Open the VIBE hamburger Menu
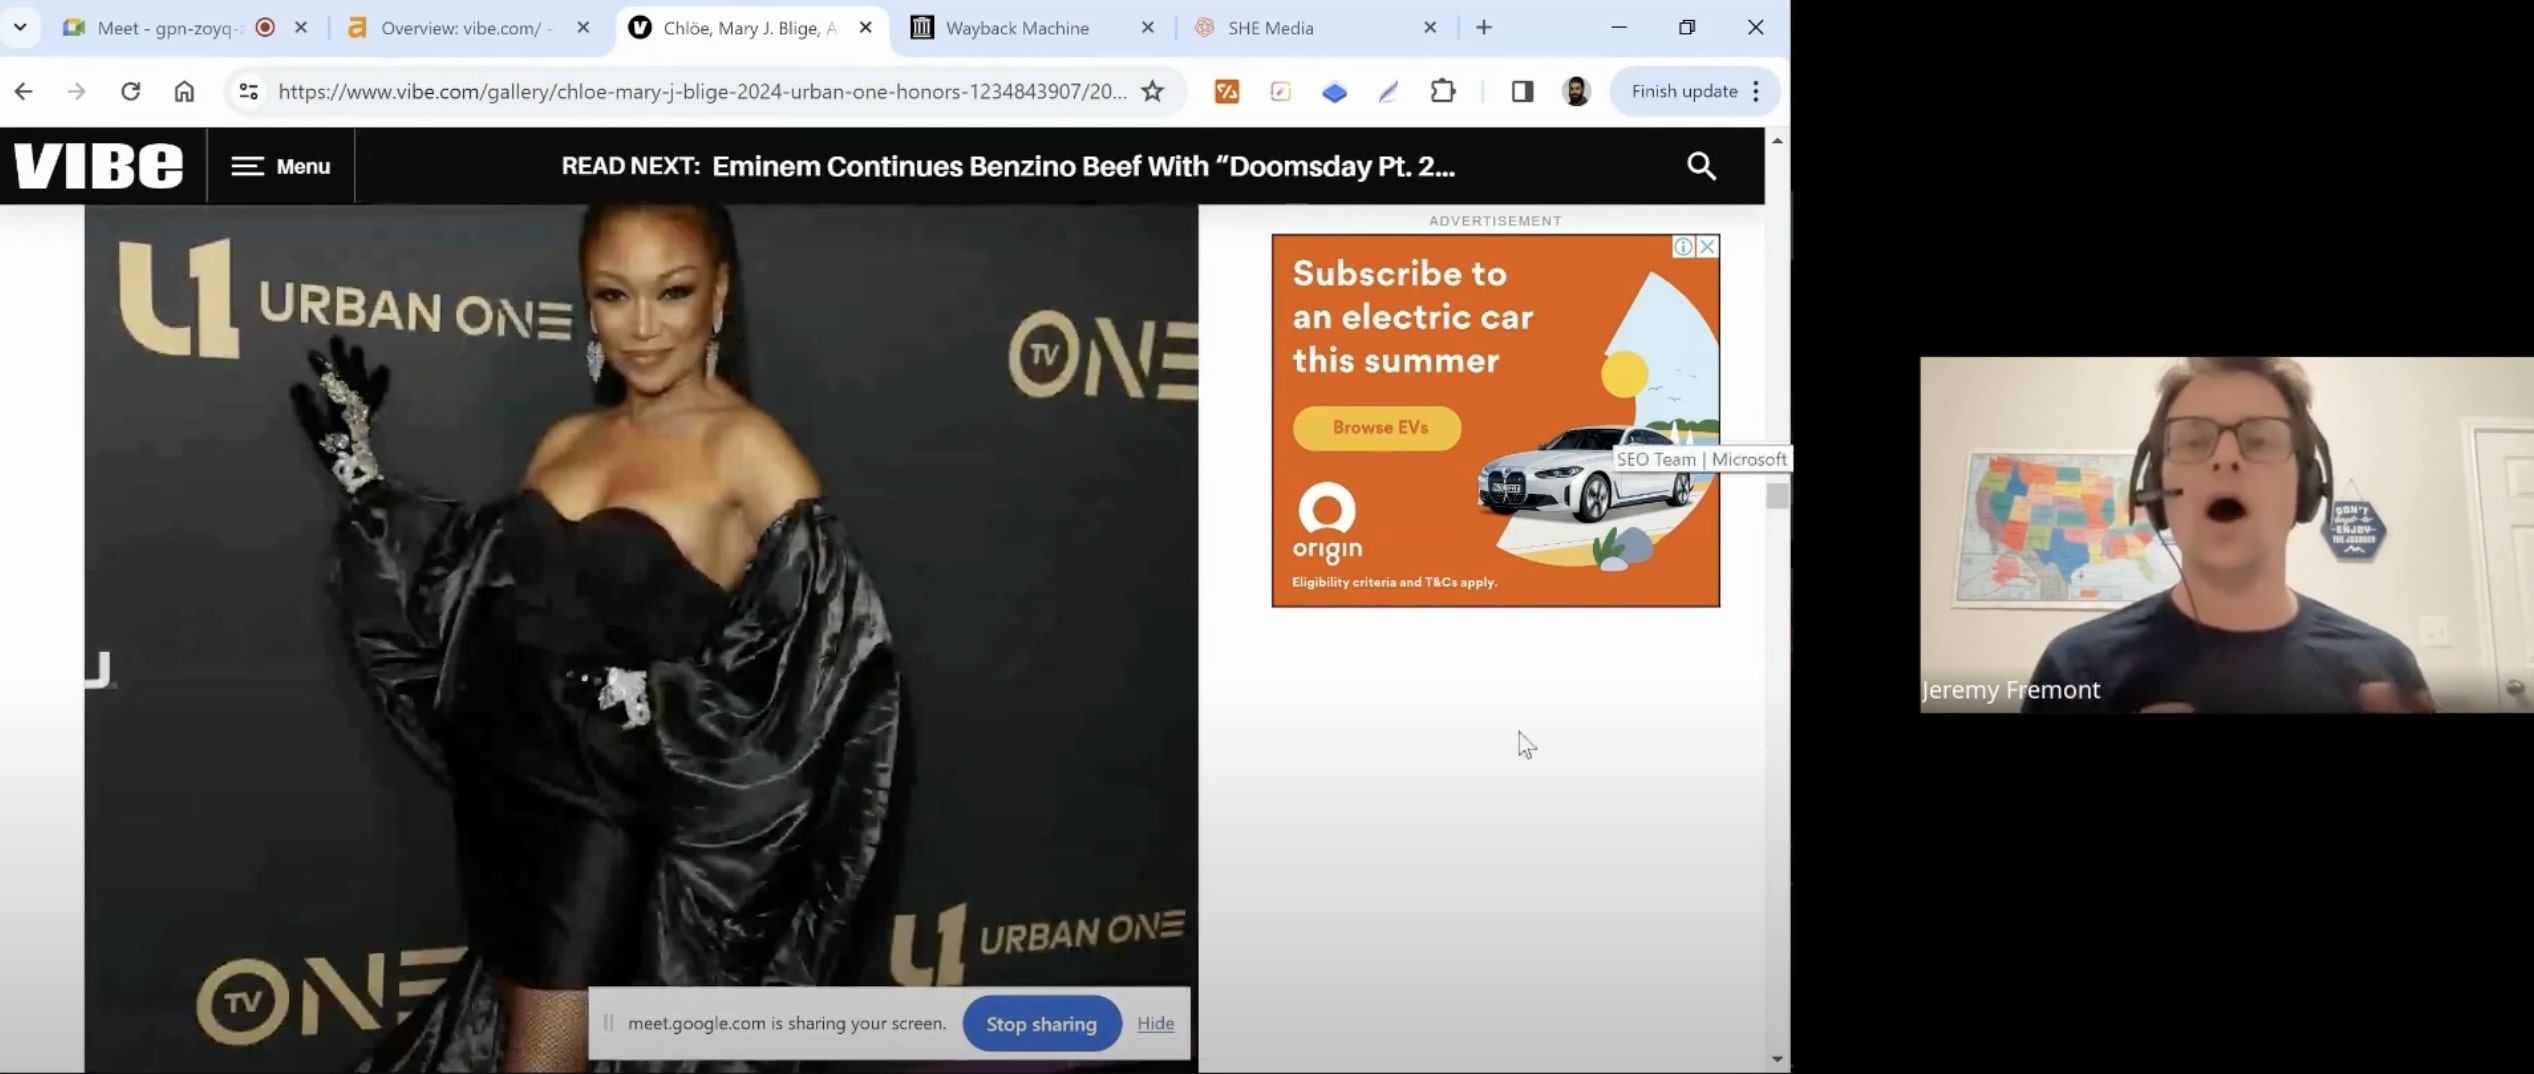2534x1074 pixels. [281, 166]
